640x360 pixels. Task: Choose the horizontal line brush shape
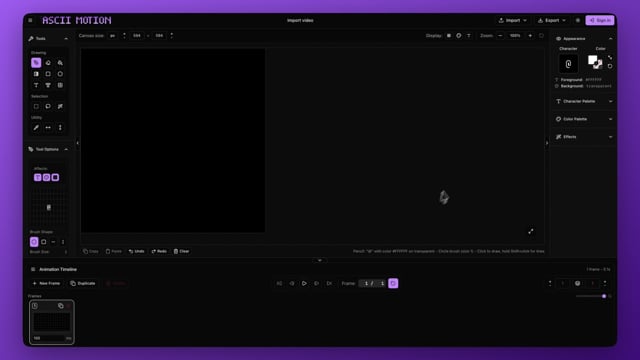pyautogui.click(x=53, y=242)
